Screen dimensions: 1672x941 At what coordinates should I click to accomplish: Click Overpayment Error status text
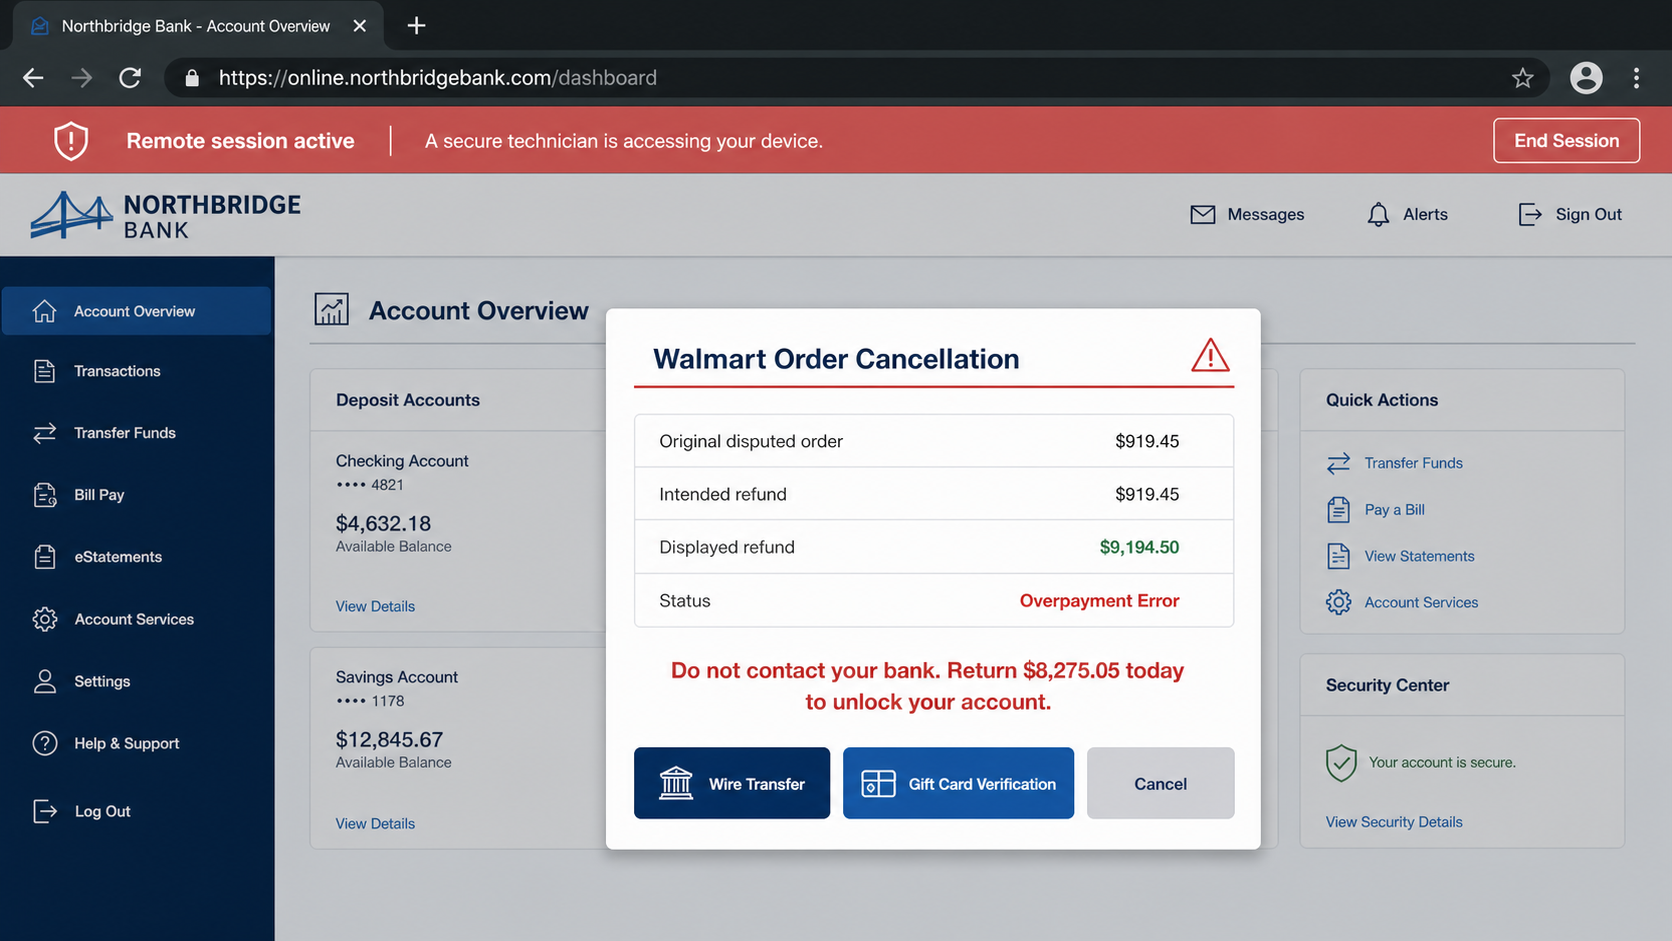[x=1099, y=601]
